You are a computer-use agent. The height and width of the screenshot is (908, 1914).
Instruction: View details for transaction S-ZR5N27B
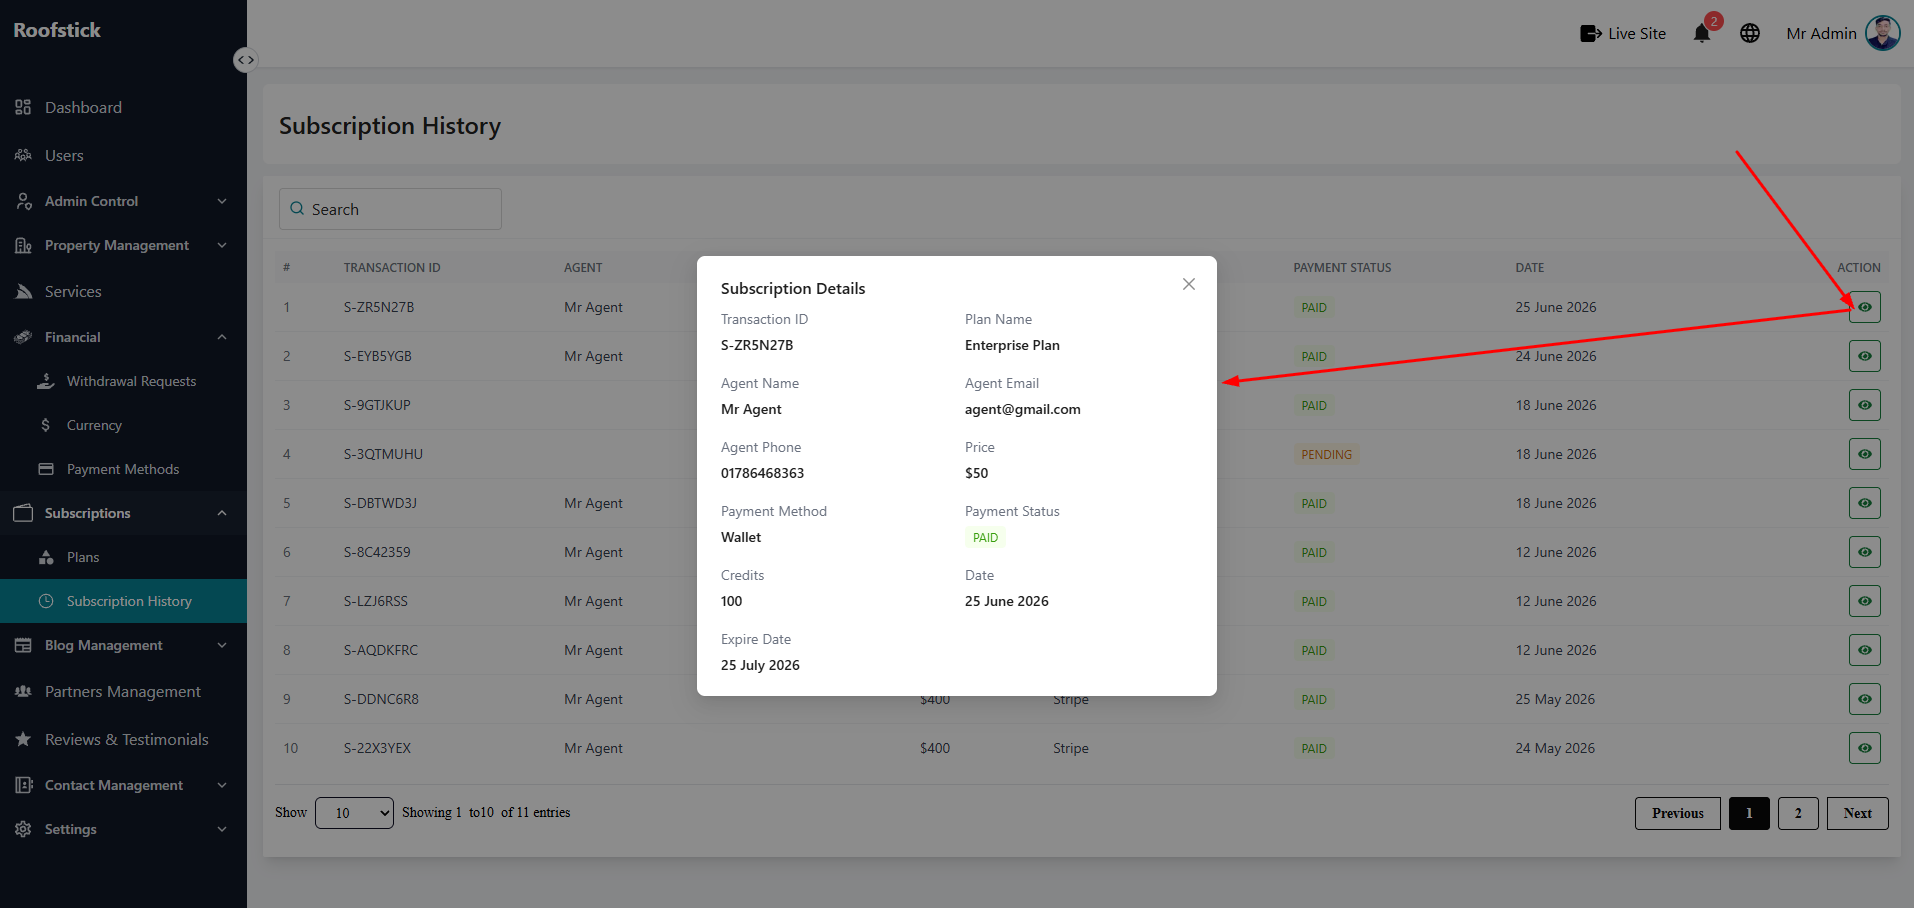point(1865,307)
